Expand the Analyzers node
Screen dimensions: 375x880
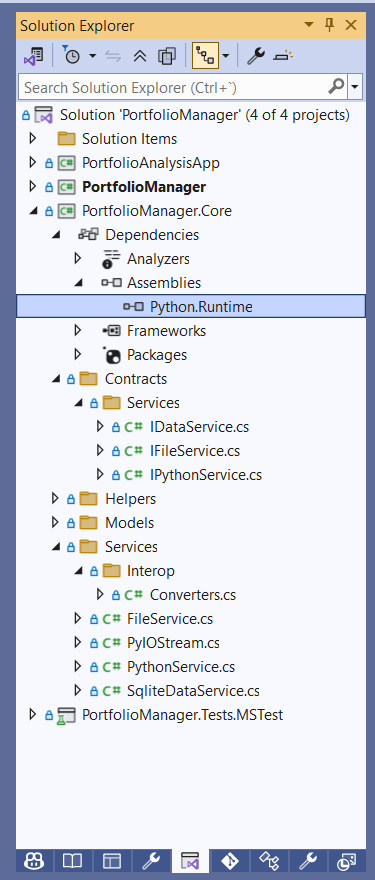tap(77, 258)
